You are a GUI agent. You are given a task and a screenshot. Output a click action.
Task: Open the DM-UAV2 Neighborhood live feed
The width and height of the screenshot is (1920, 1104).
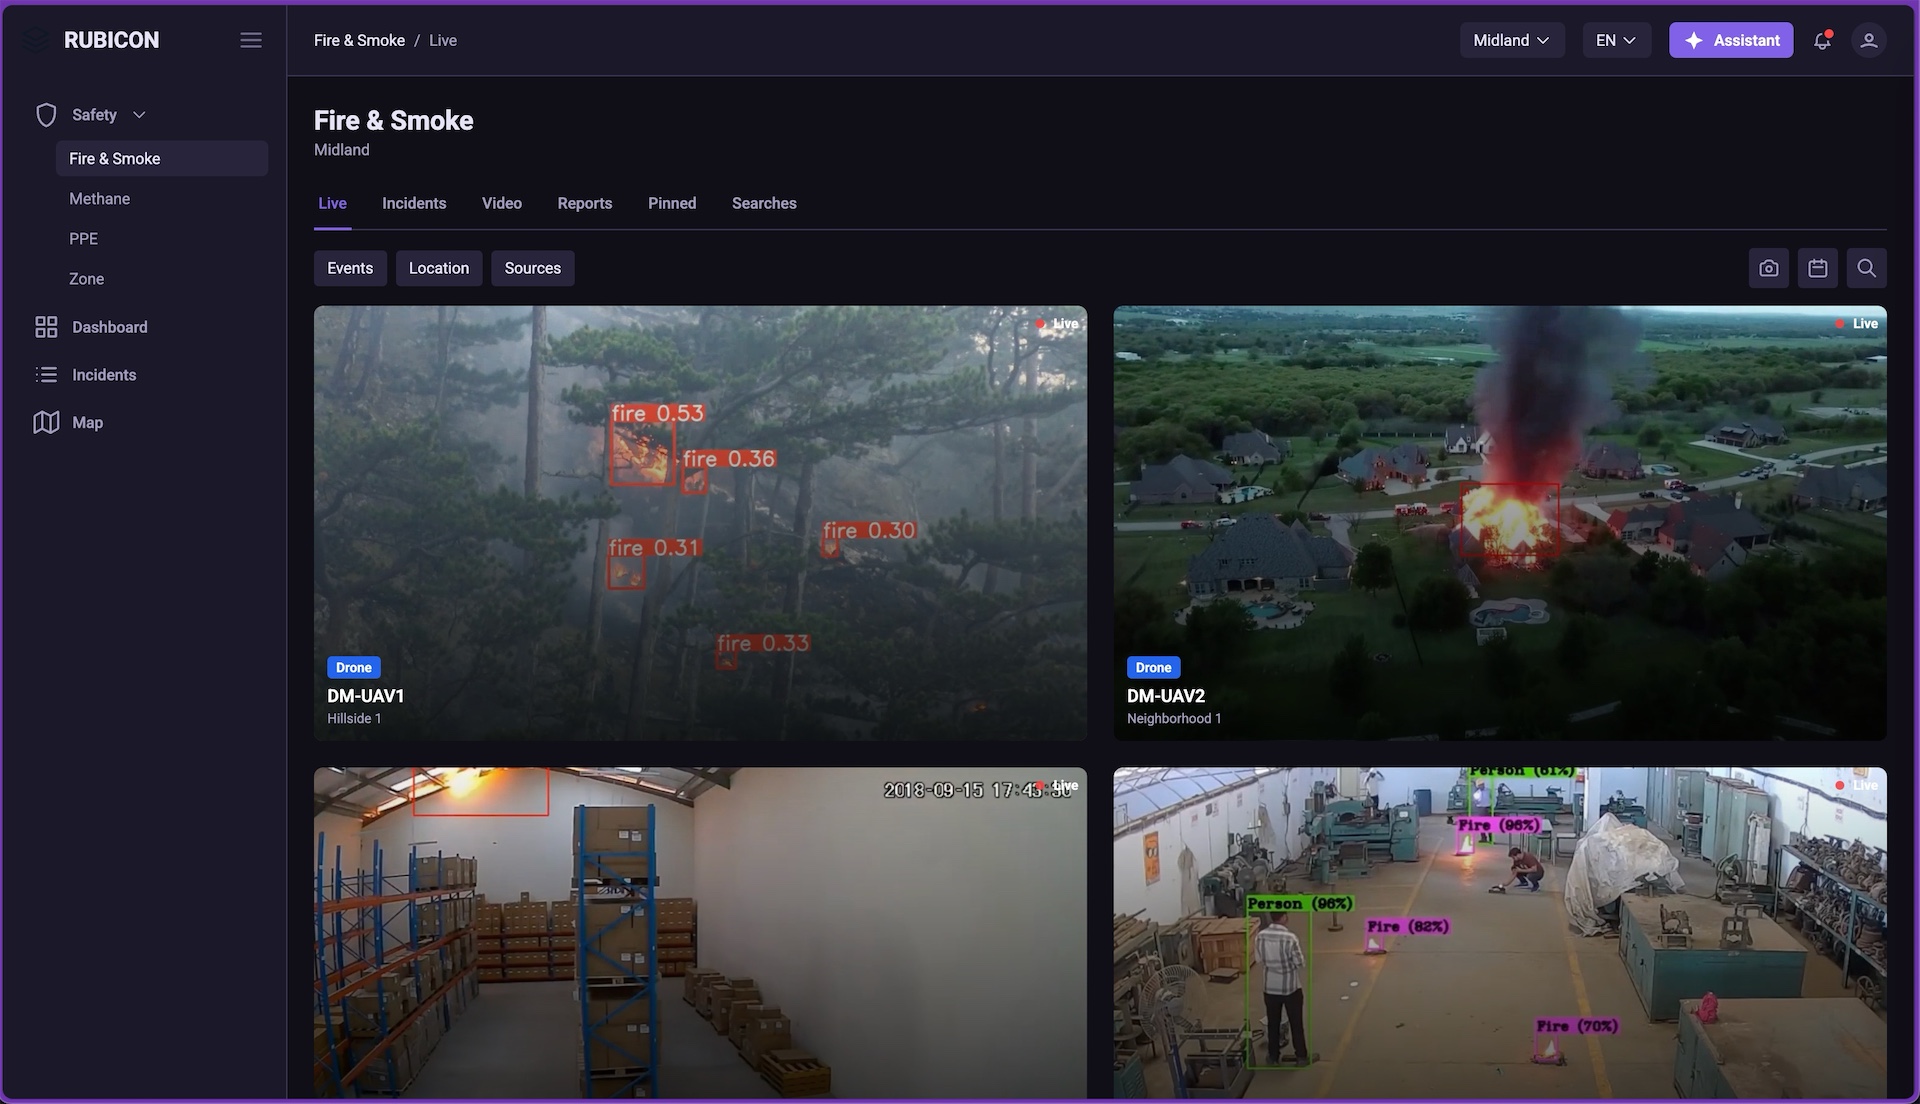coord(1500,523)
